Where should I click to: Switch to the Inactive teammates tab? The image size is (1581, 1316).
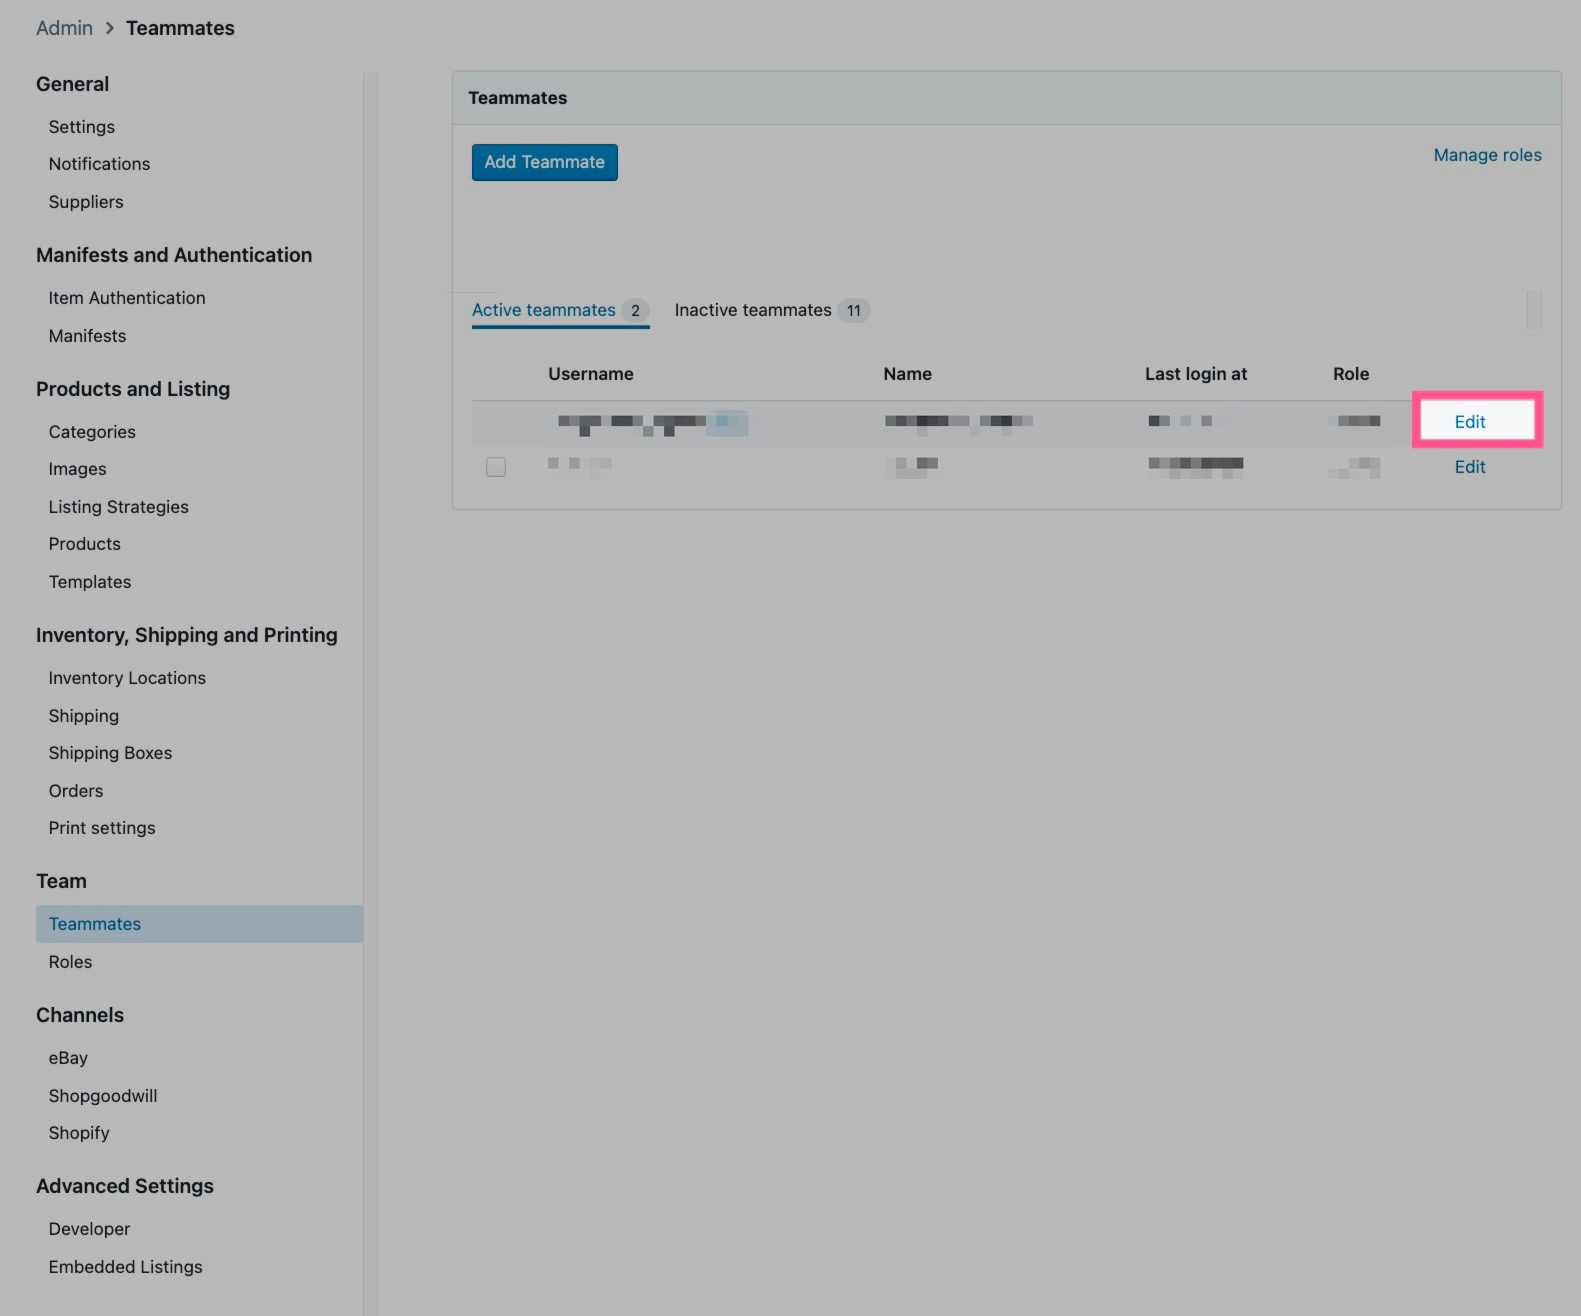click(753, 310)
